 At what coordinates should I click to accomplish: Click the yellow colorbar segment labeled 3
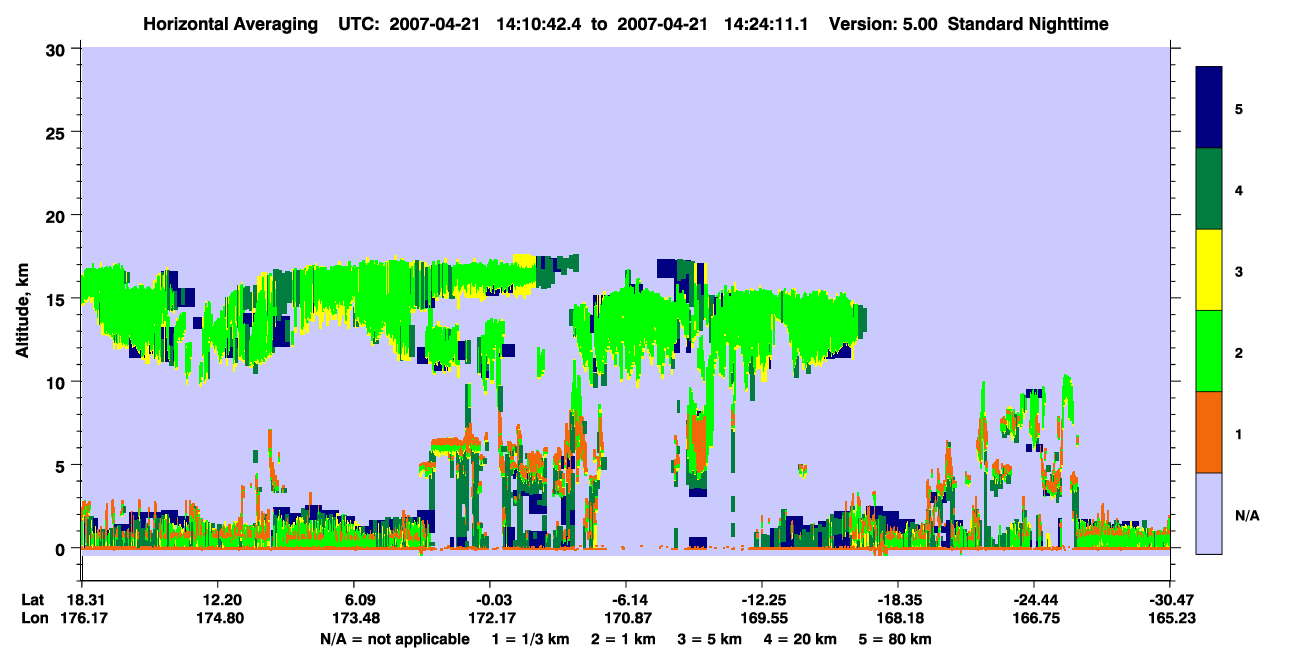(x=1209, y=270)
